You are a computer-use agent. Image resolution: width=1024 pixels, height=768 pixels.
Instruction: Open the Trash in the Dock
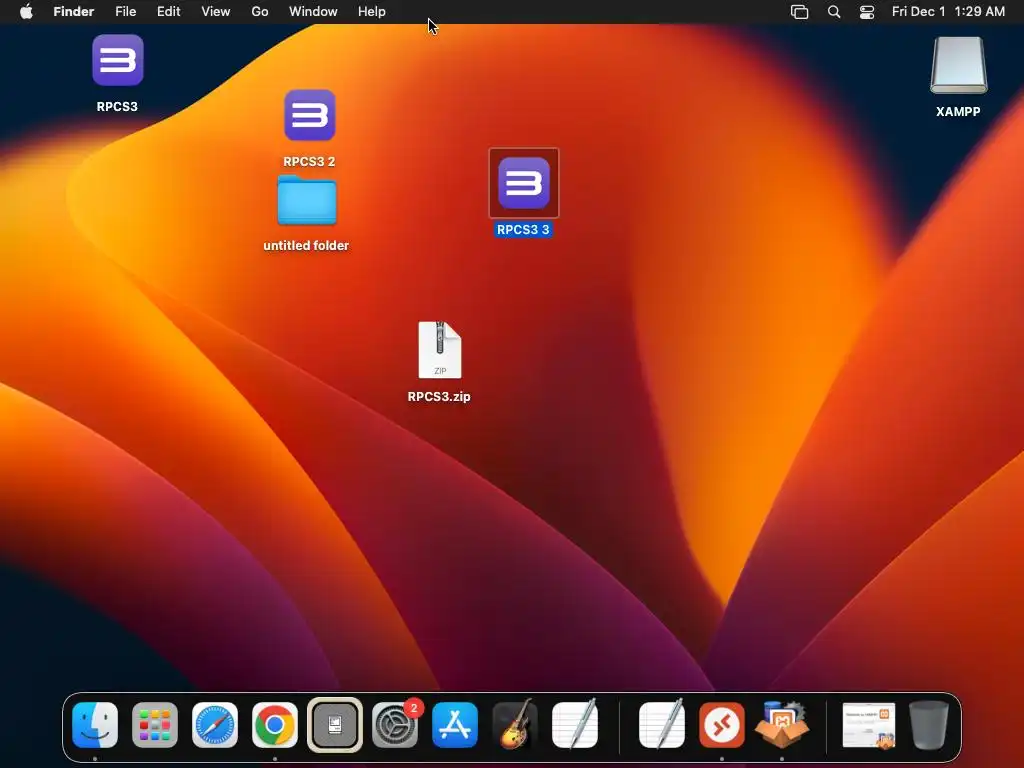[x=929, y=725]
